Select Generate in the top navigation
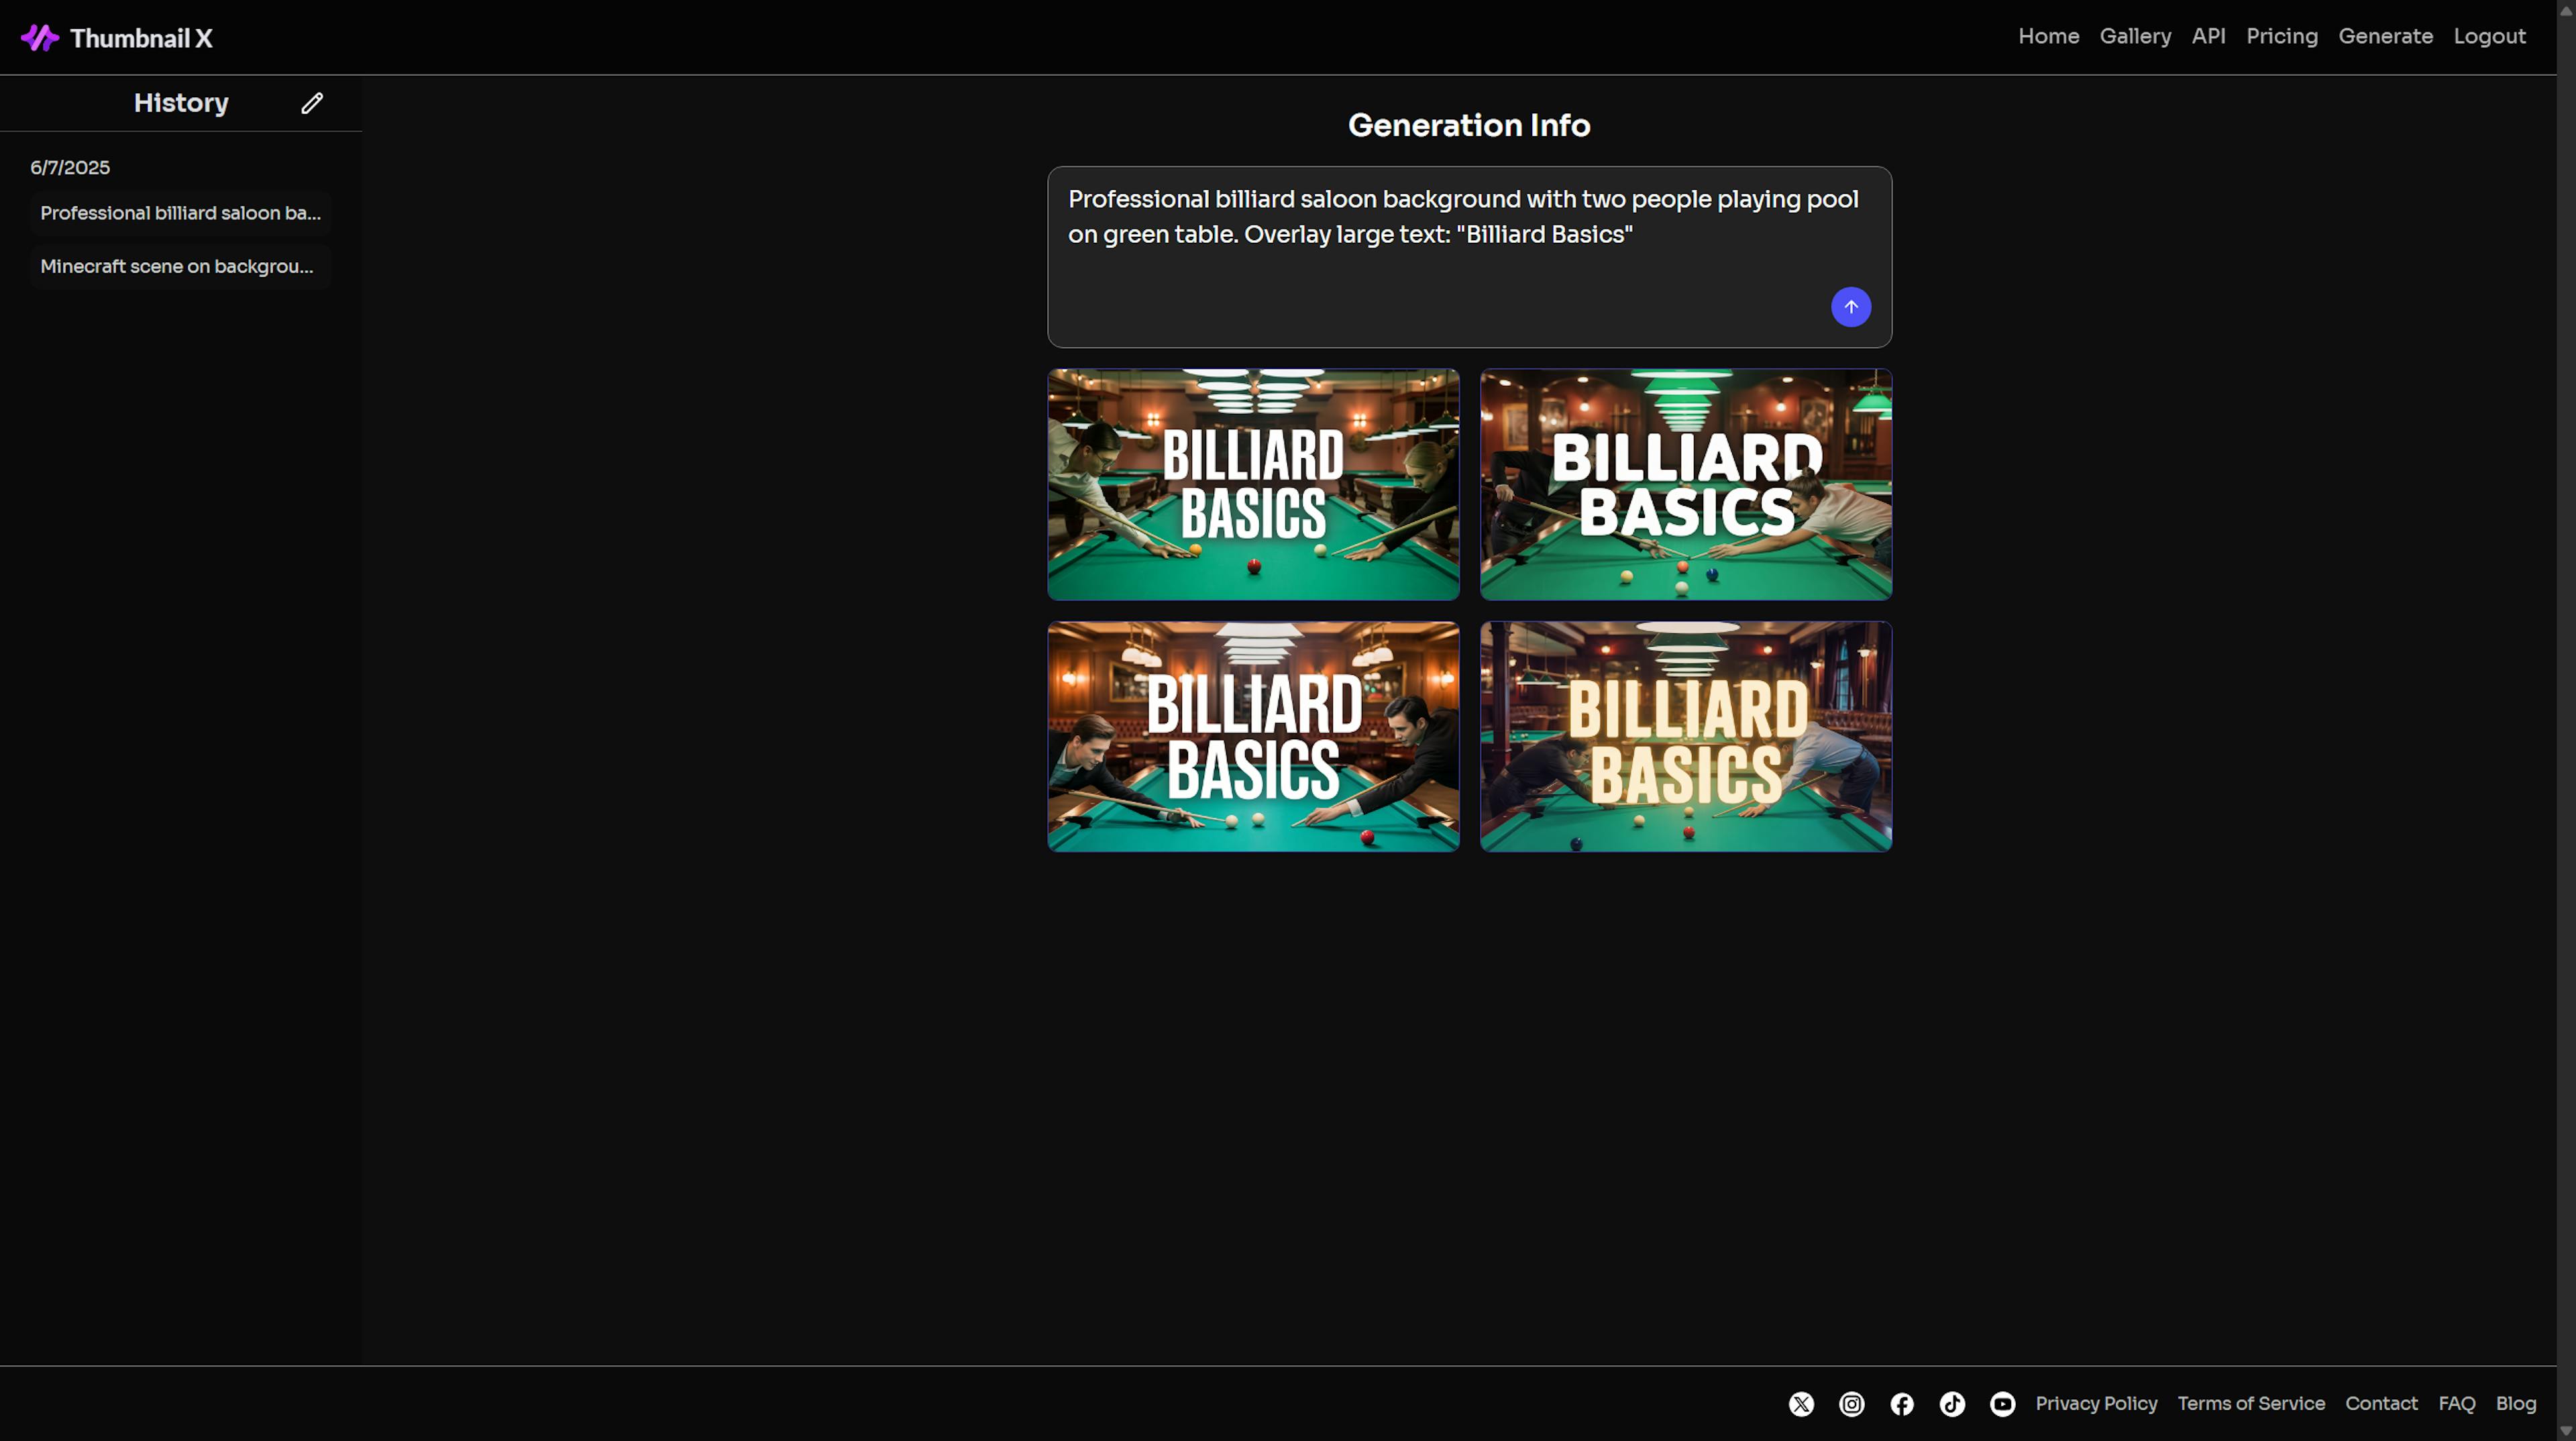The width and height of the screenshot is (2576, 1441). (2385, 37)
